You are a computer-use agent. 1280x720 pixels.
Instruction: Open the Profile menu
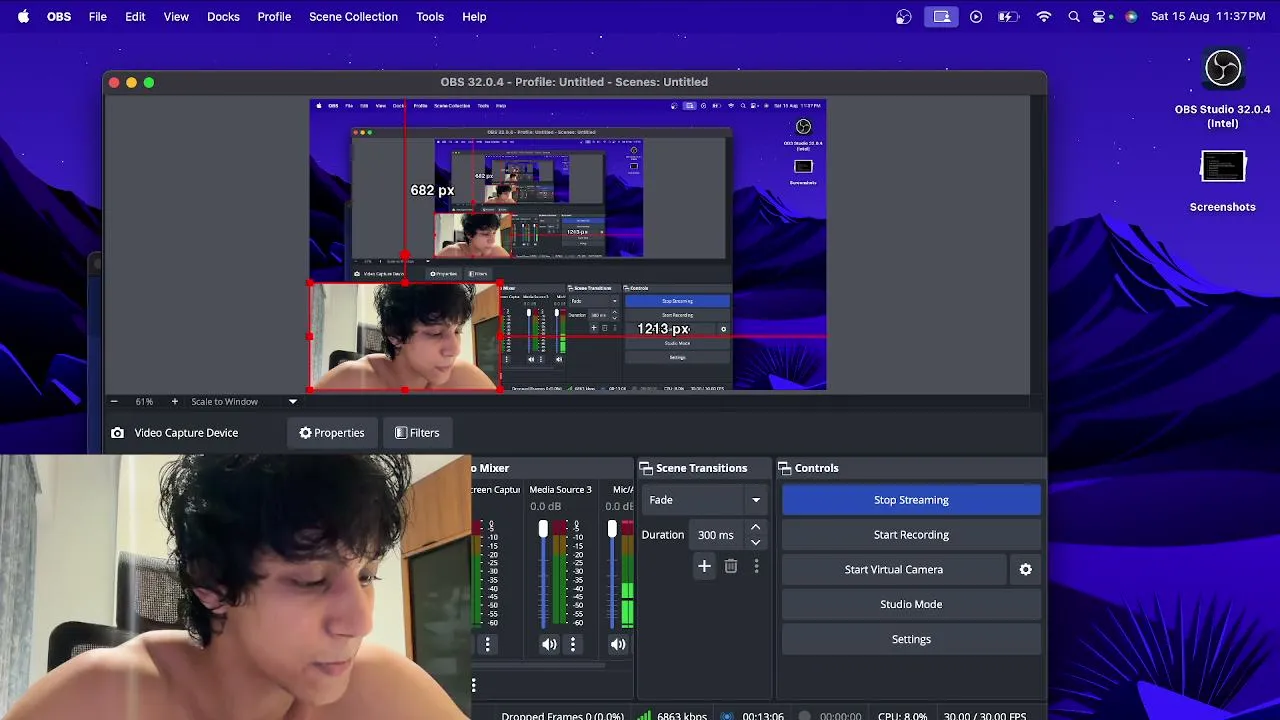(274, 16)
